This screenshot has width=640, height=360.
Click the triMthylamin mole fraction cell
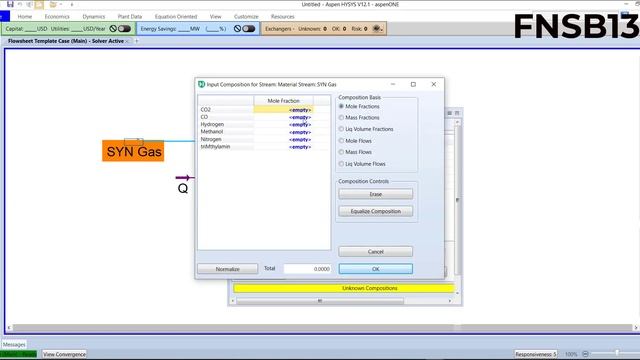click(283, 147)
